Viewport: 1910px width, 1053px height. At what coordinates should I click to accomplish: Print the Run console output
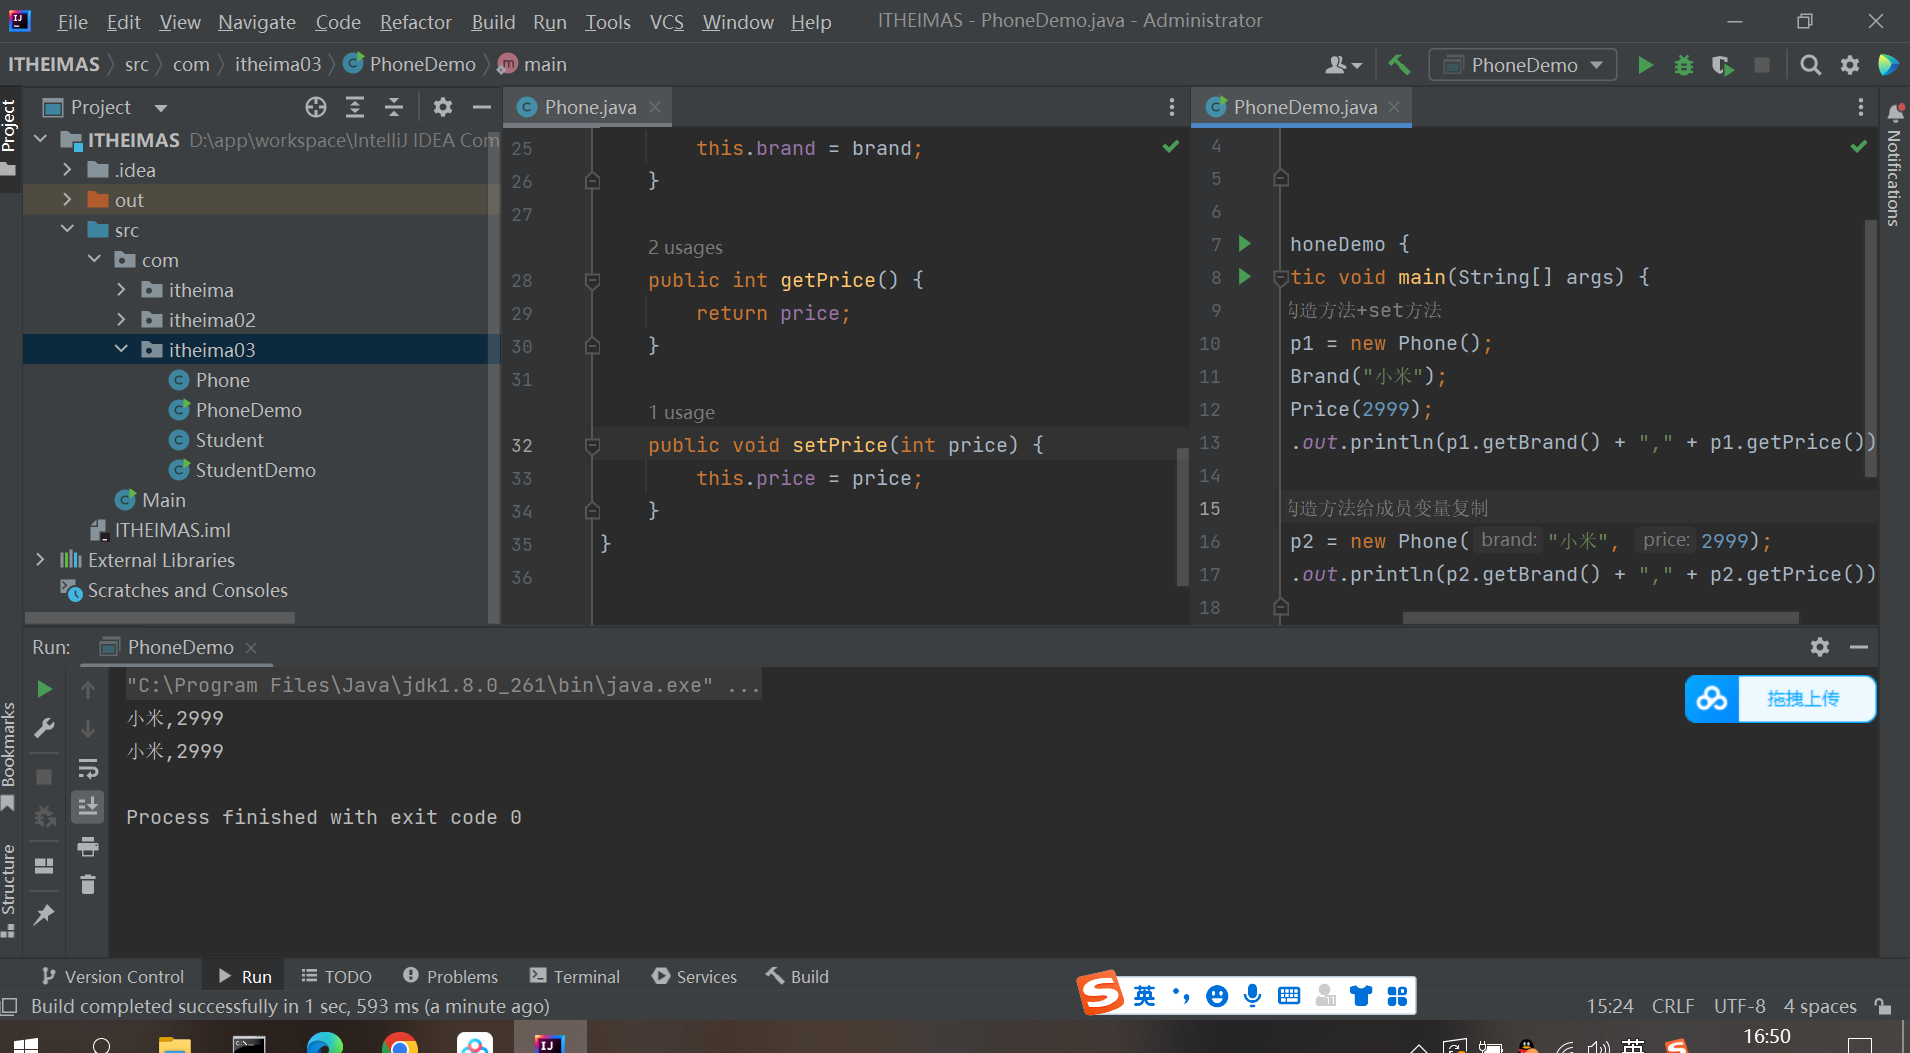click(x=88, y=847)
